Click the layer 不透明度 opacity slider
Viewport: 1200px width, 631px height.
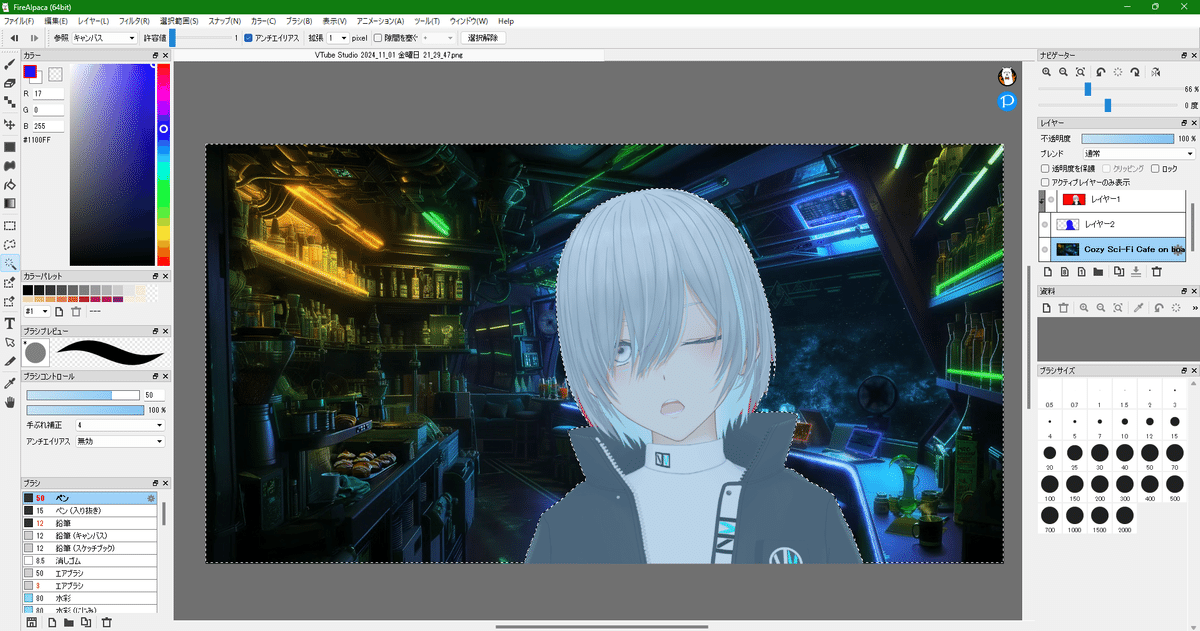coord(1127,138)
